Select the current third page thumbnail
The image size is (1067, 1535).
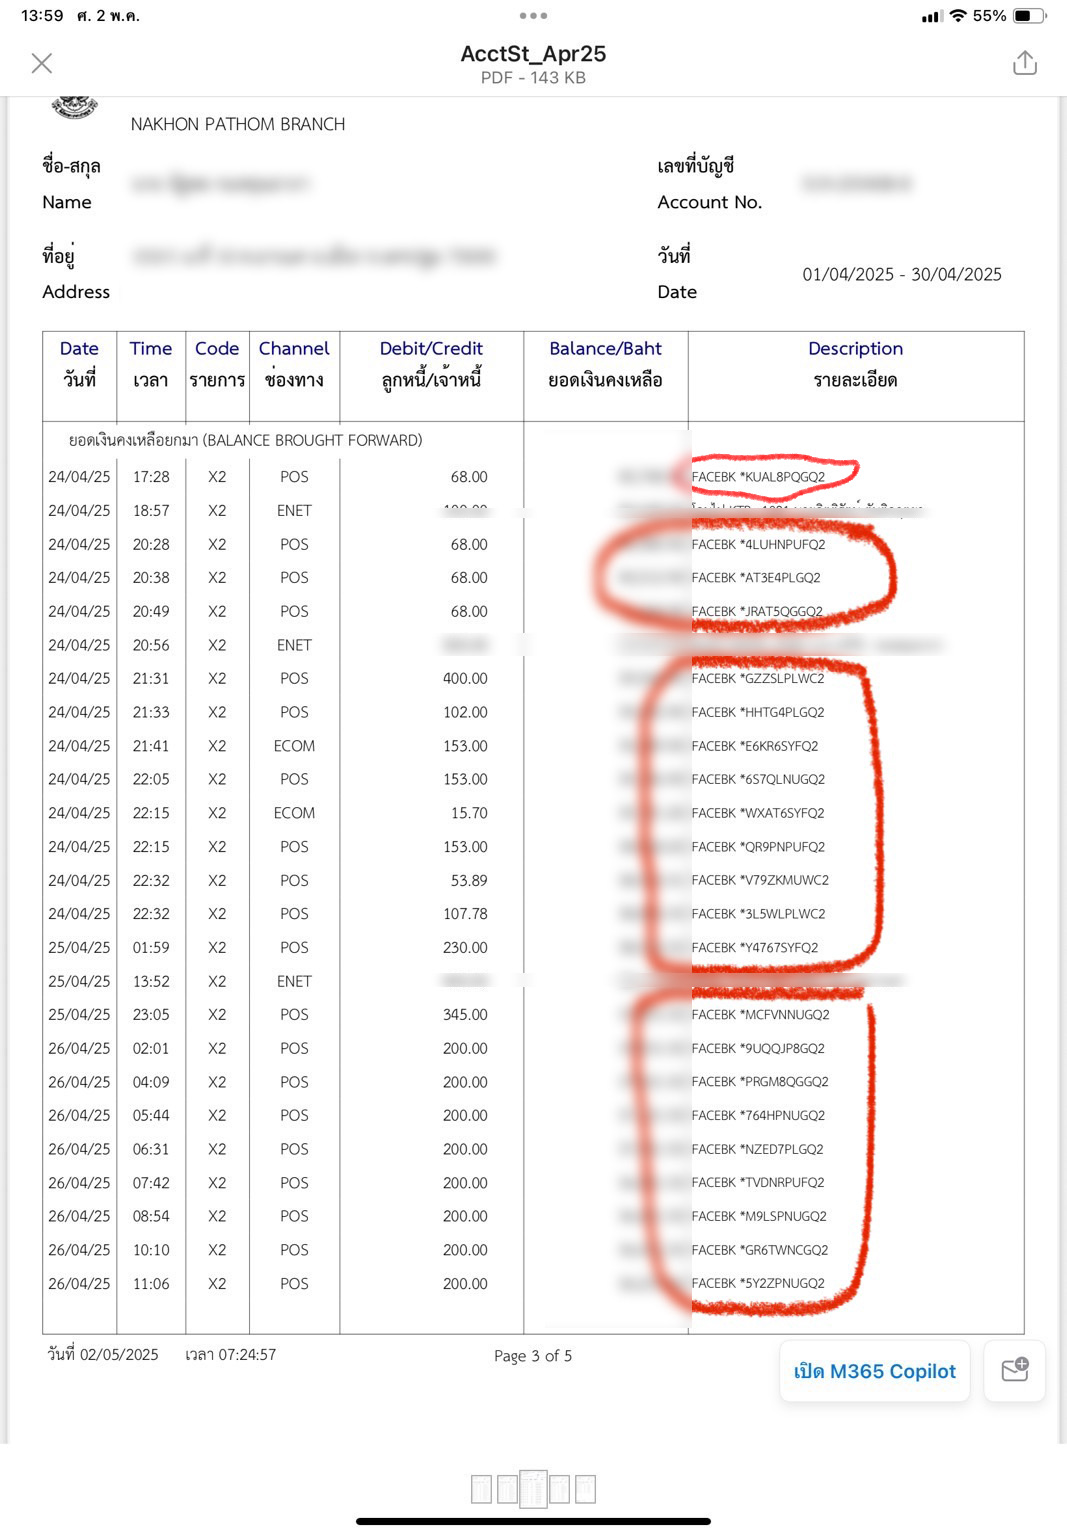point(533,1488)
